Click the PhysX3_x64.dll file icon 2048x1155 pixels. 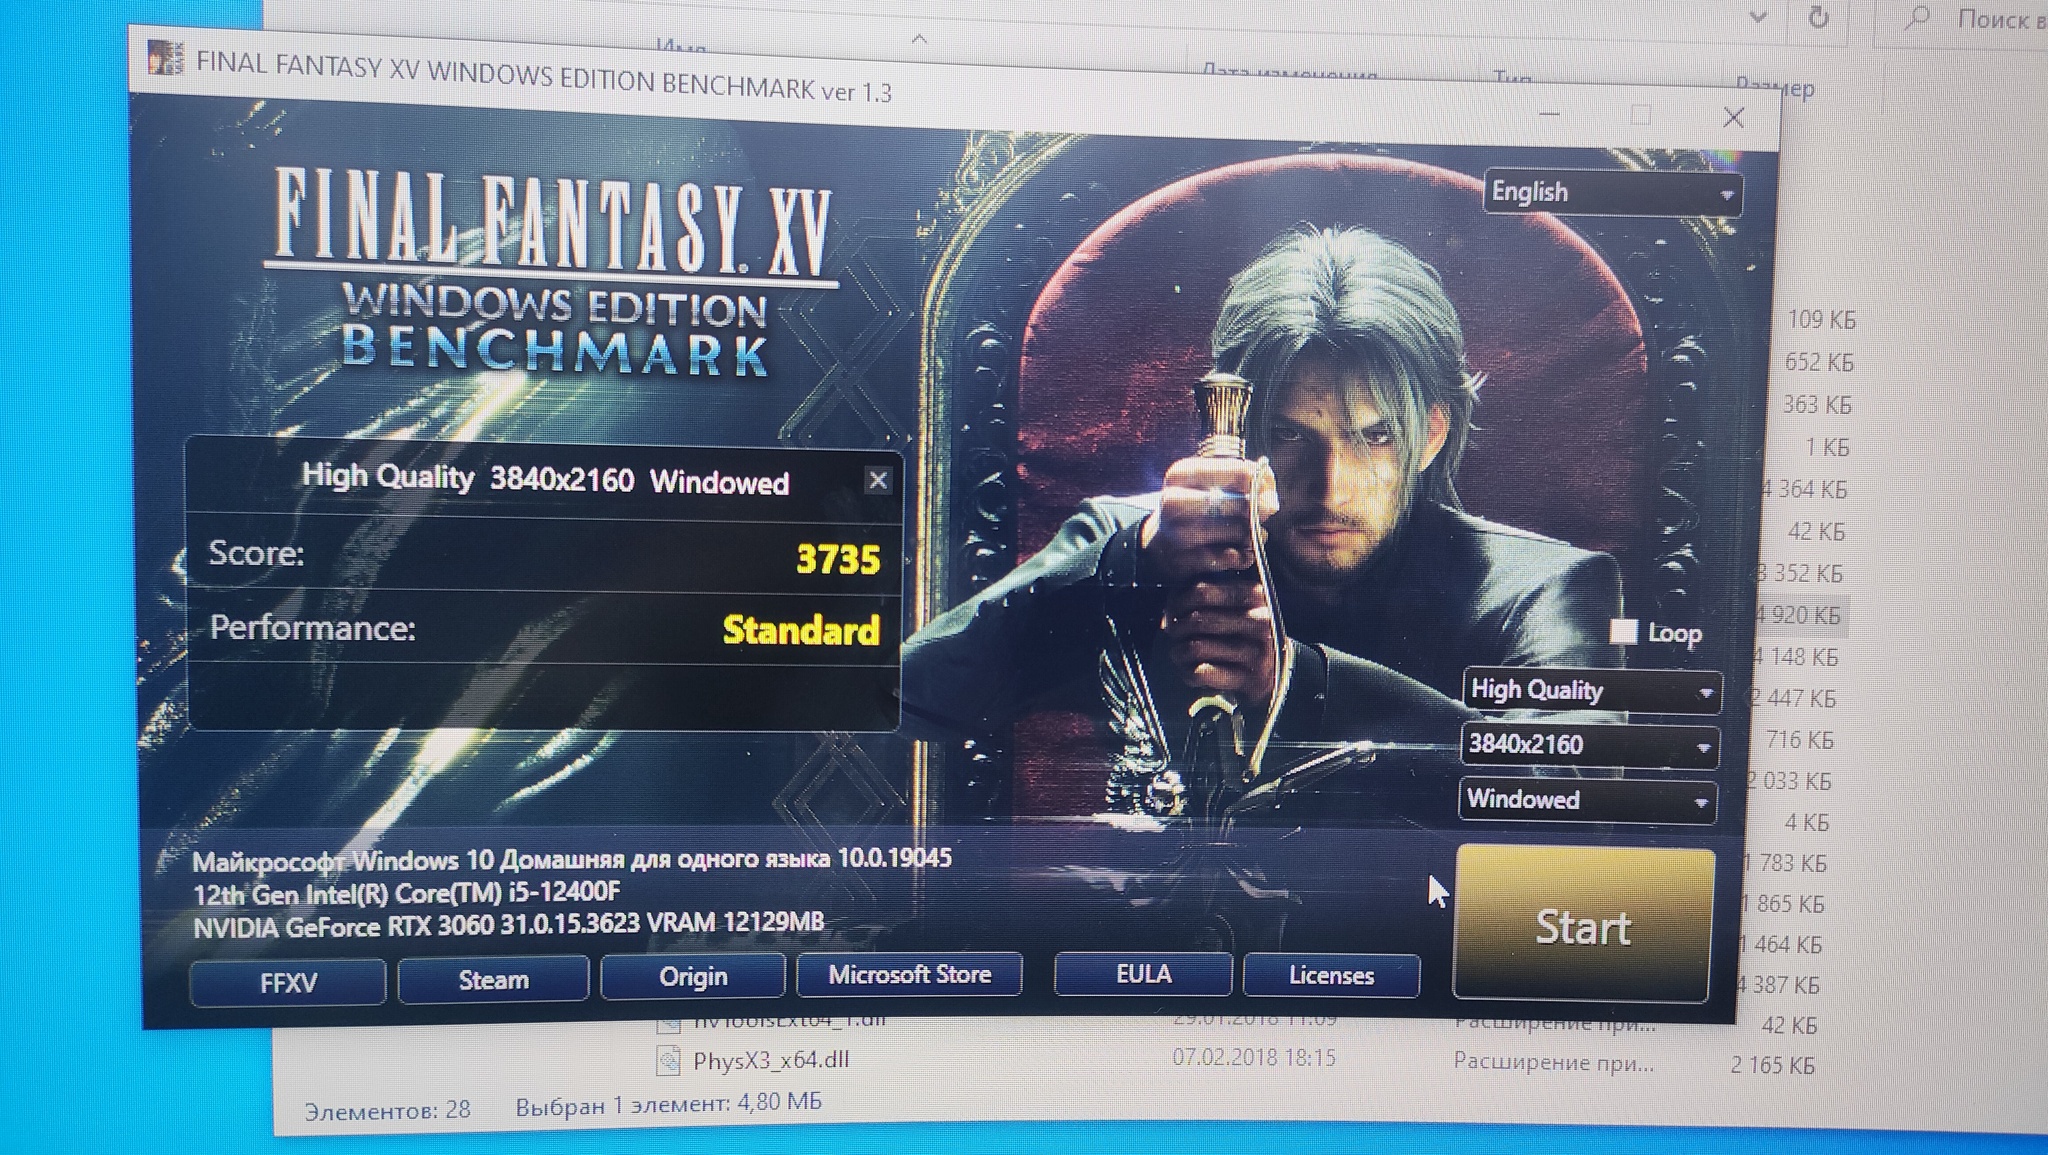point(668,1060)
